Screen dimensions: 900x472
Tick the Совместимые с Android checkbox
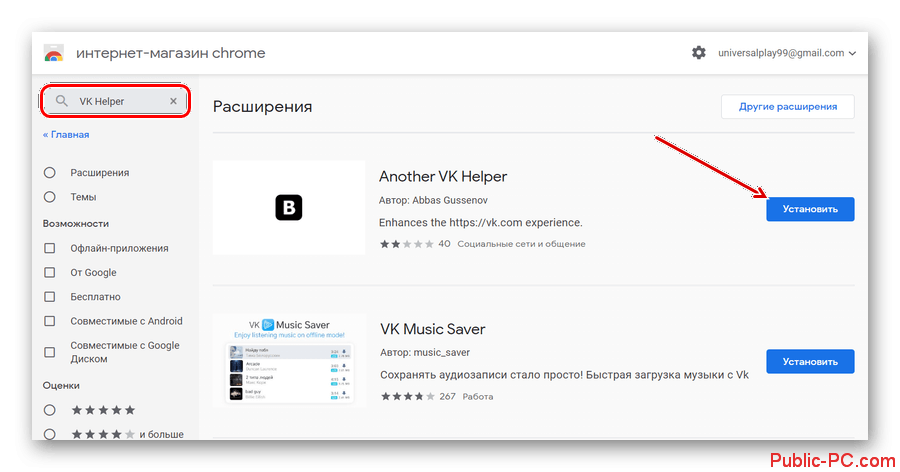pyautogui.click(x=50, y=321)
